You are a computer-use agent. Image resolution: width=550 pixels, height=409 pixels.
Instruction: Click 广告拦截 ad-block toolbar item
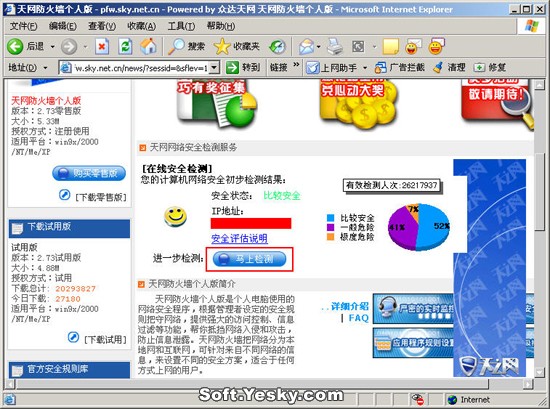(400, 67)
